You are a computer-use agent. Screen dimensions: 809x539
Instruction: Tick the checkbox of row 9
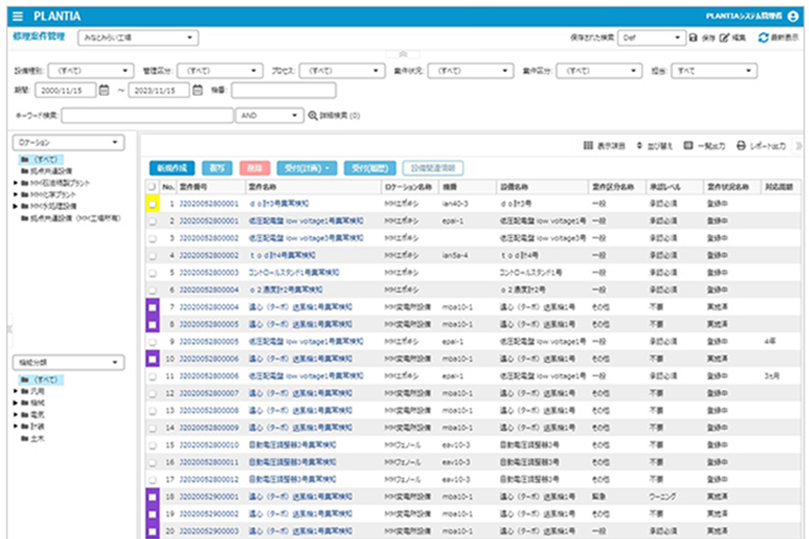coord(152,342)
